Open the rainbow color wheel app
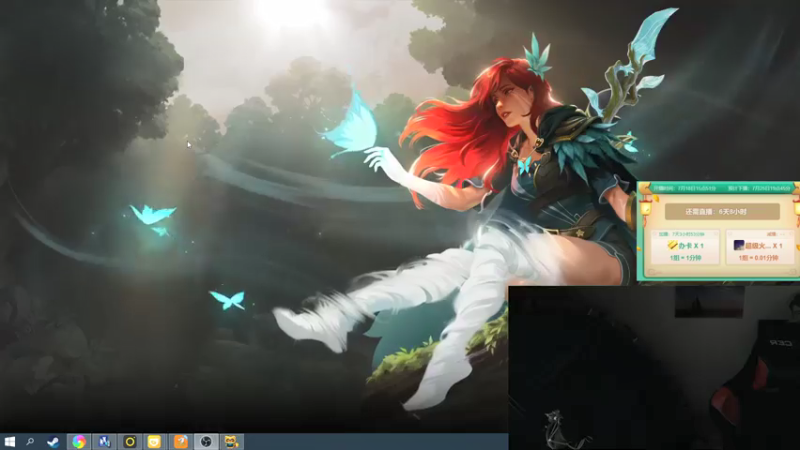 coord(79,442)
